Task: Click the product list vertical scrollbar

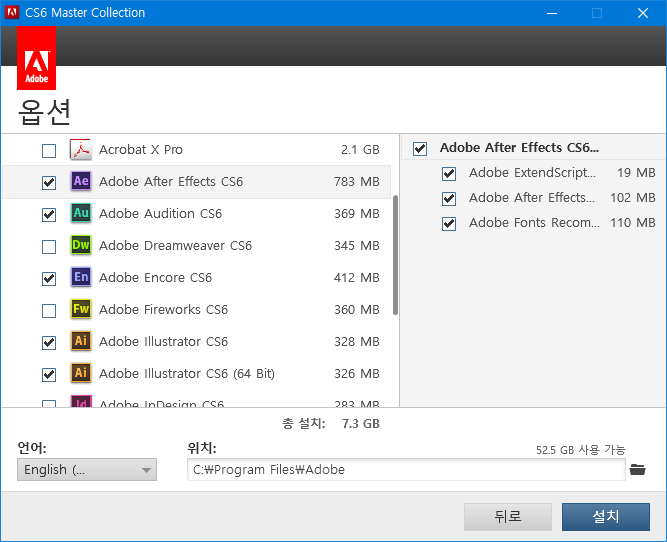Action: coord(395,255)
